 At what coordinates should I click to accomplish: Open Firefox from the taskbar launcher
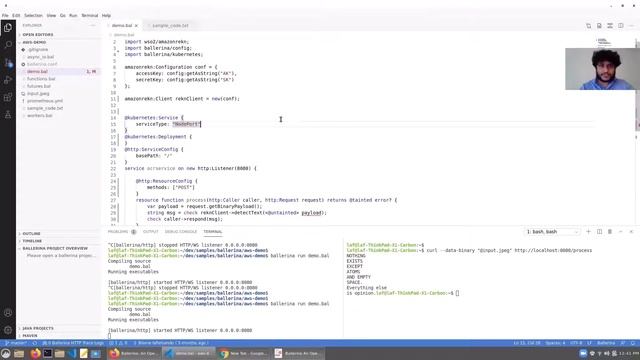click(x=36, y=353)
